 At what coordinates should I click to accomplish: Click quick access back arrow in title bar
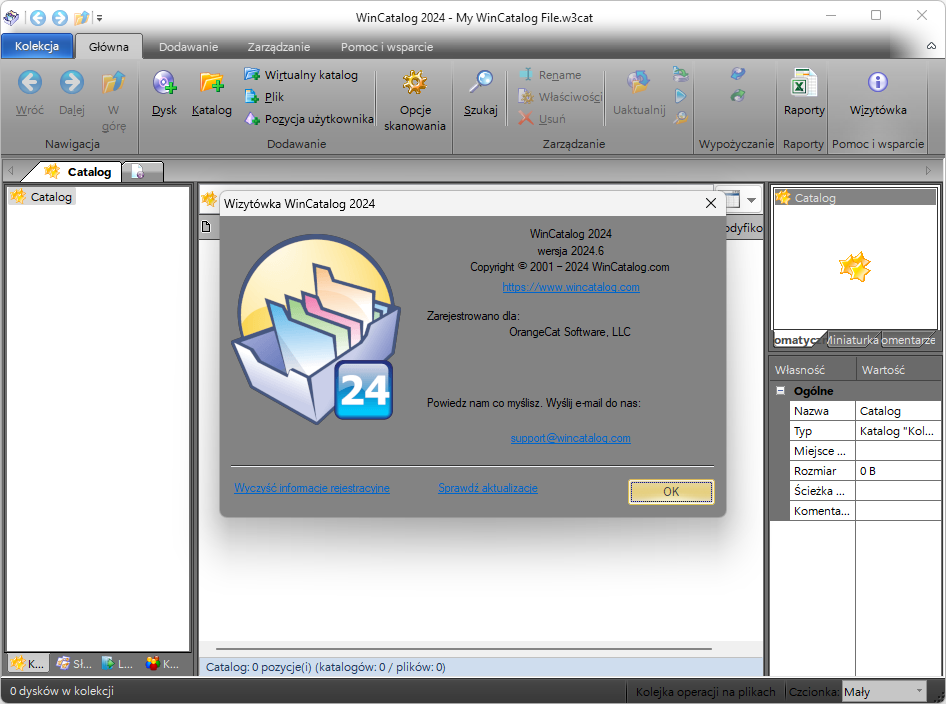(37, 17)
